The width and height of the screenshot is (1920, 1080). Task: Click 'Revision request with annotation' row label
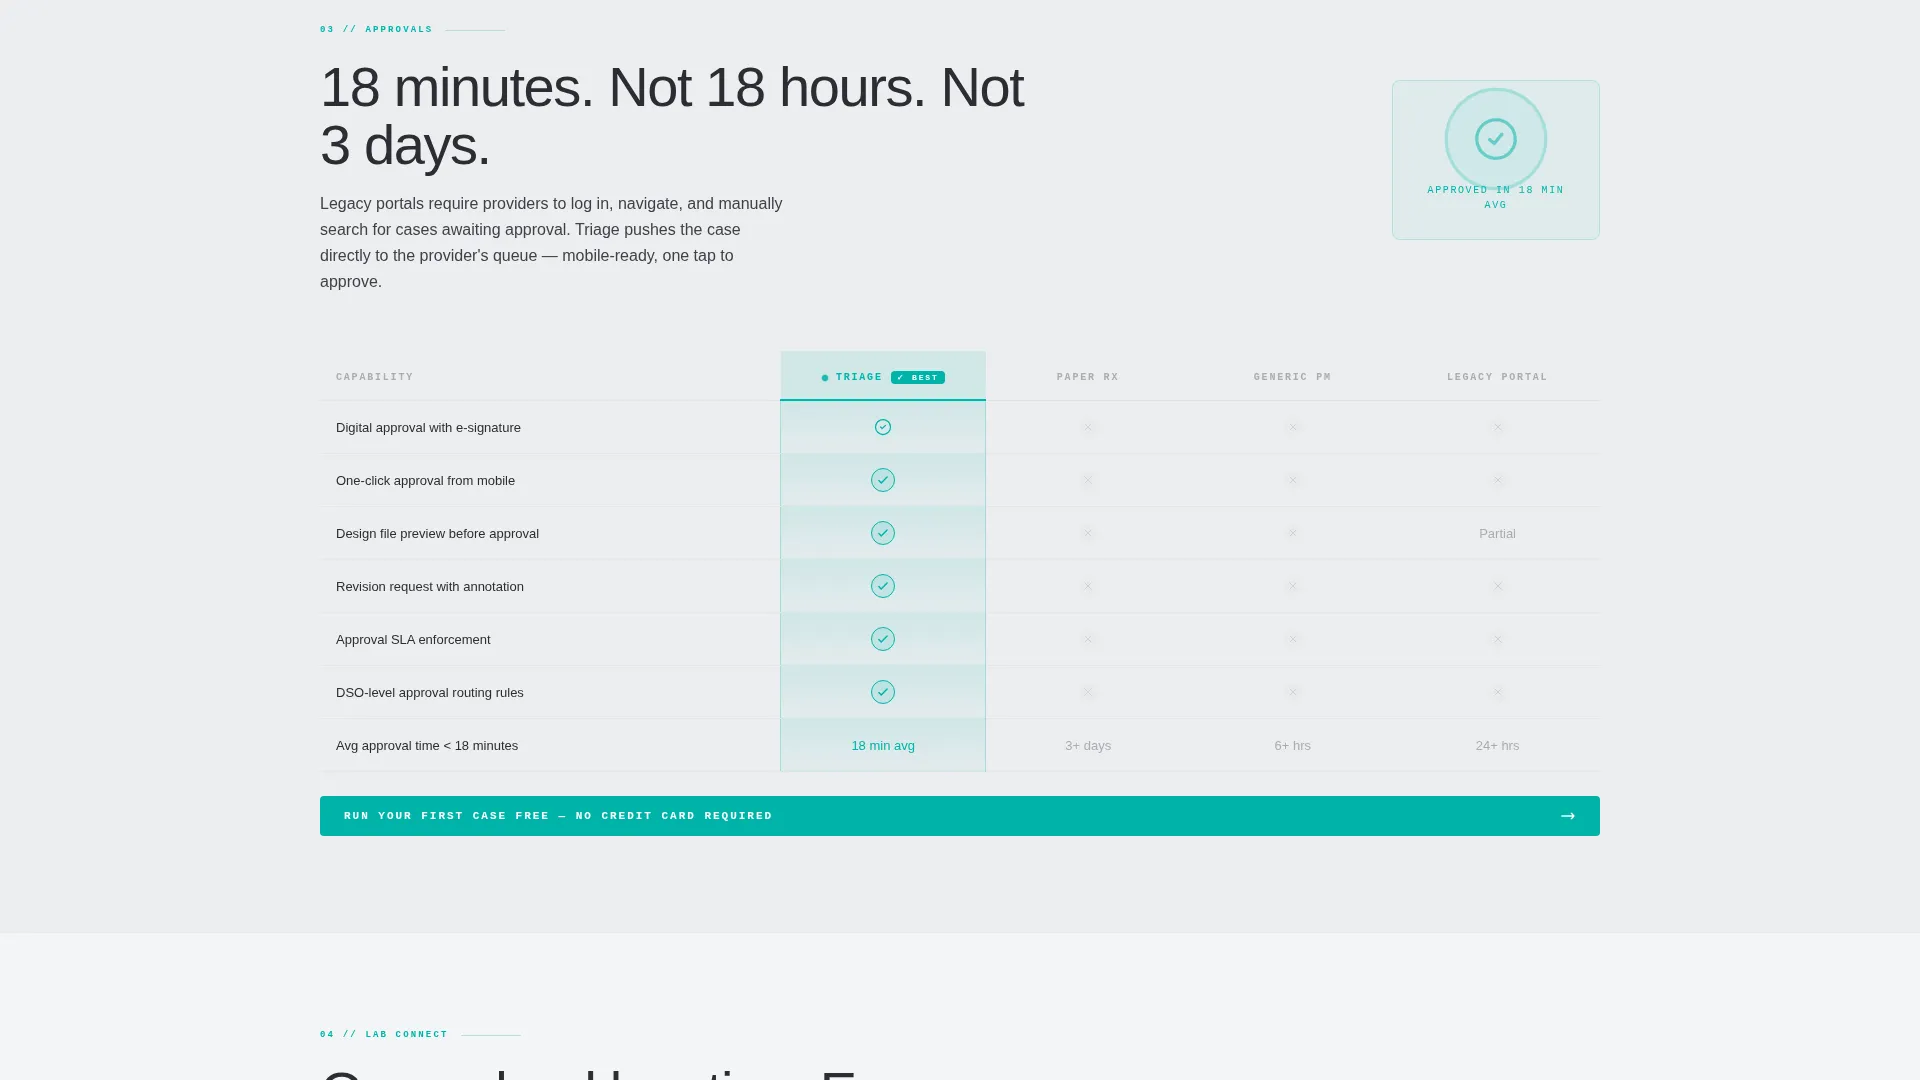point(430,587)
